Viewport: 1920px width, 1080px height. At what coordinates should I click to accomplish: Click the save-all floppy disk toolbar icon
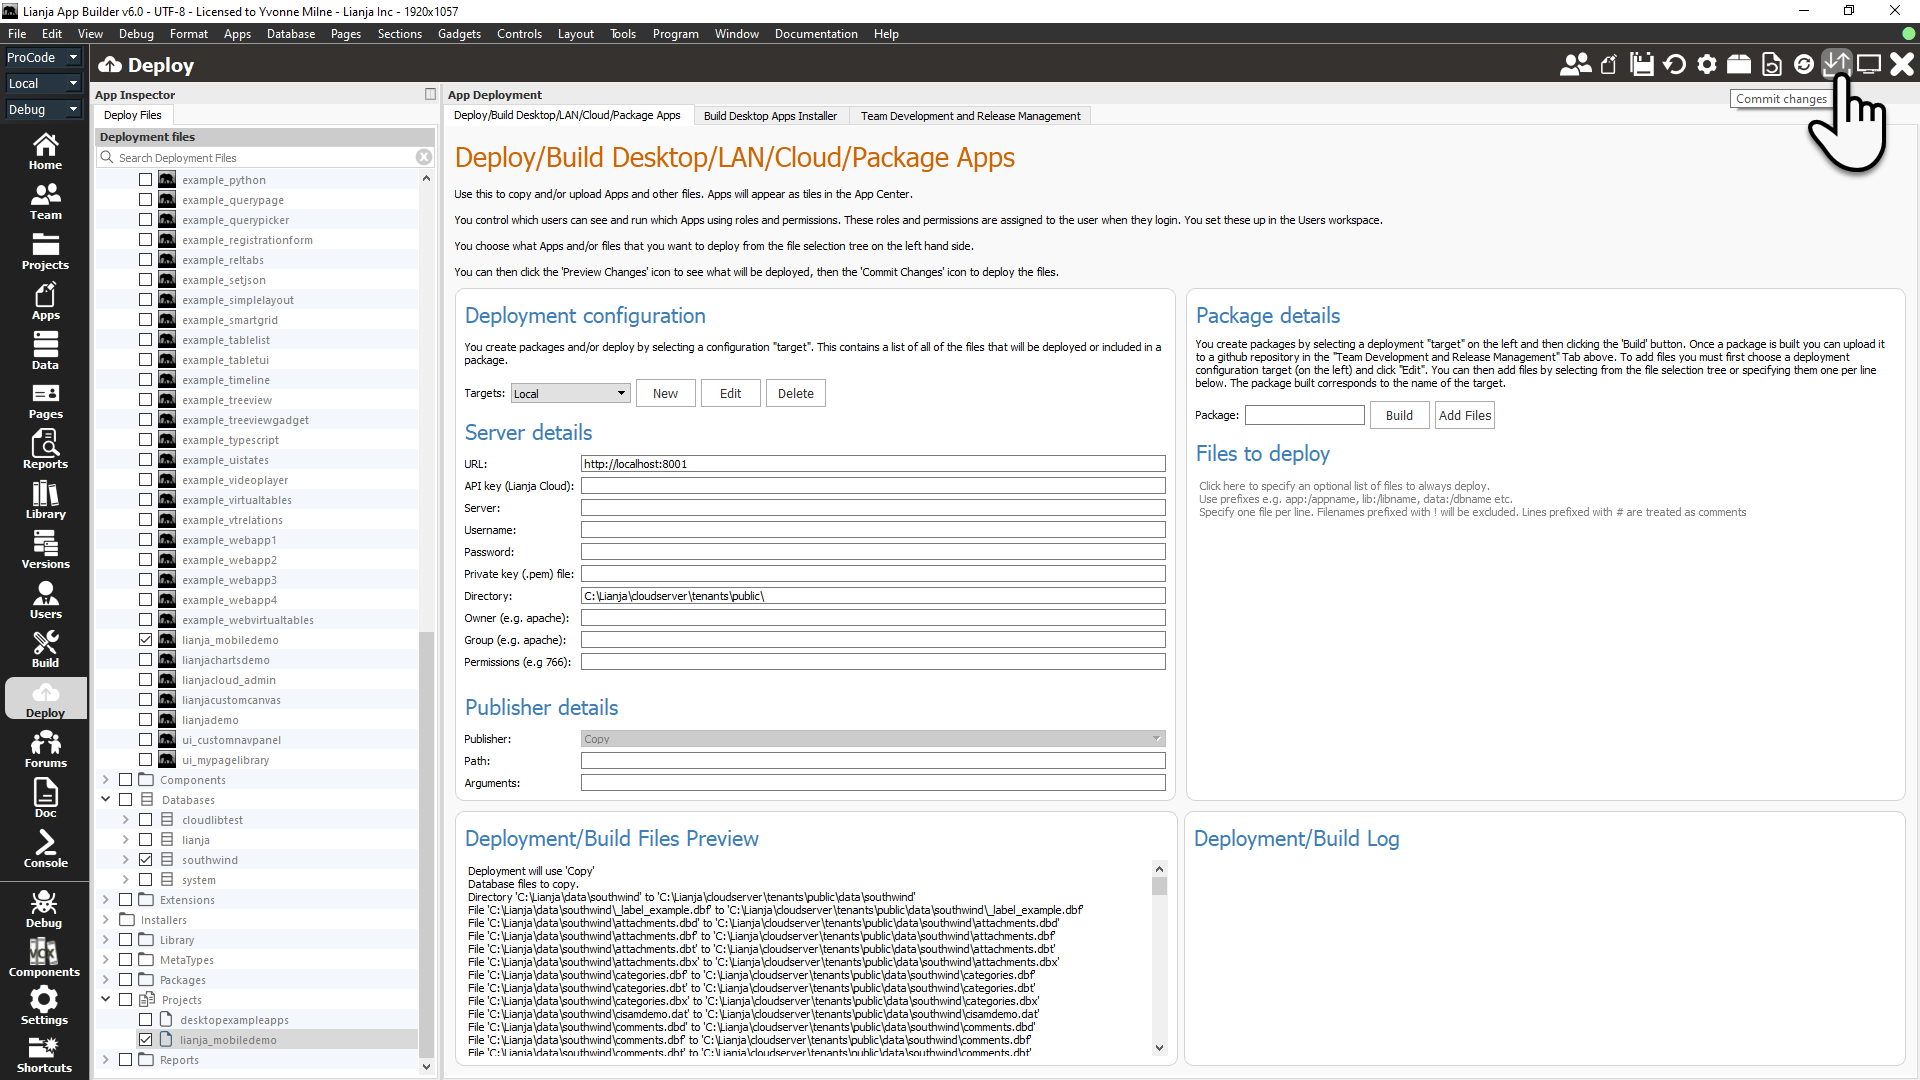click(x=1641, y=65)
